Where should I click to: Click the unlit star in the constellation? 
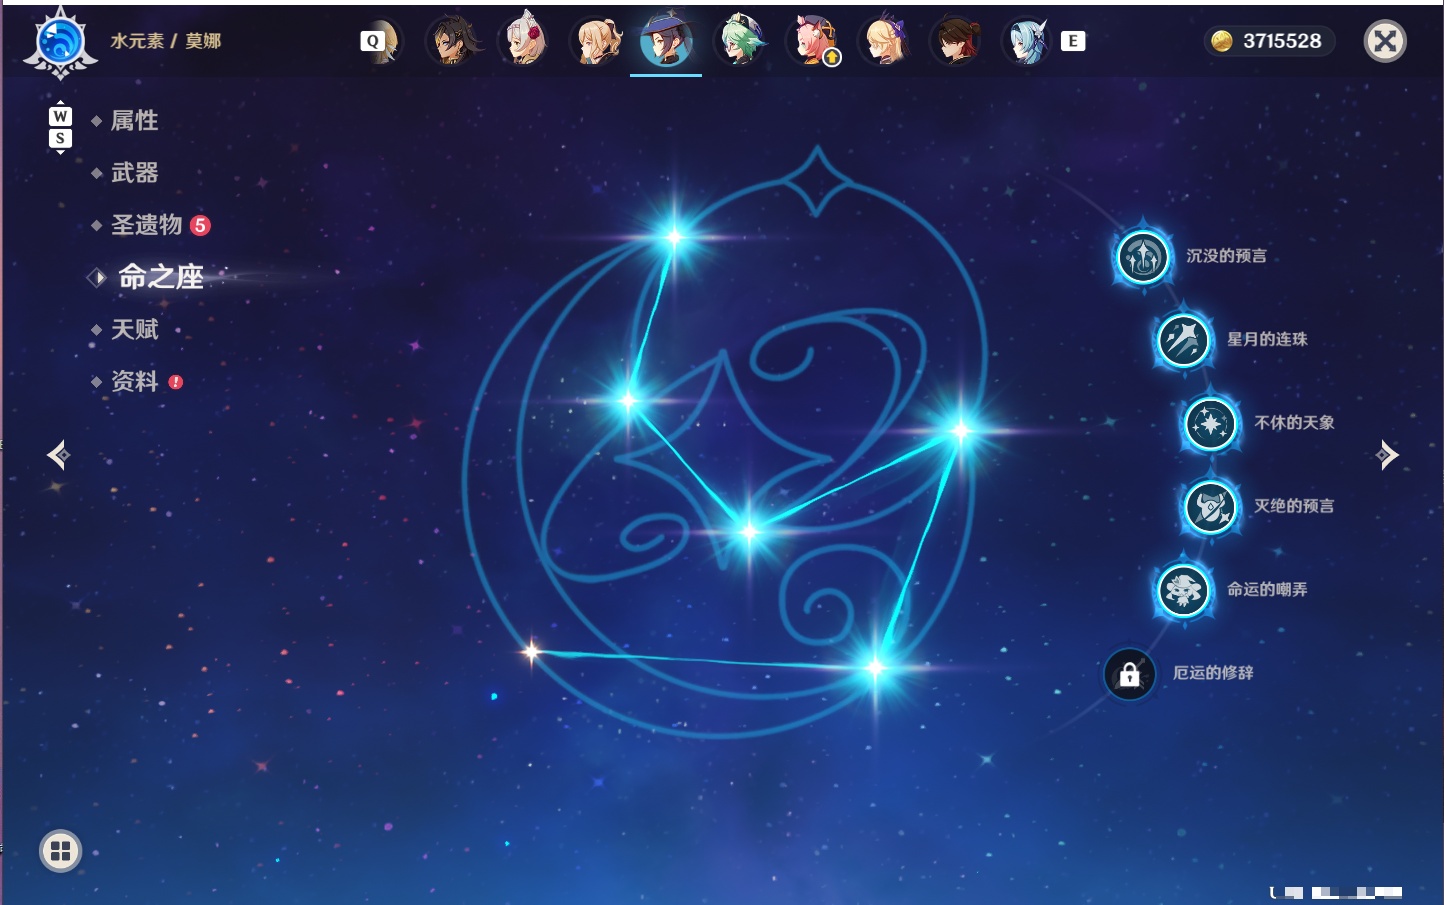tap(531, 652)
